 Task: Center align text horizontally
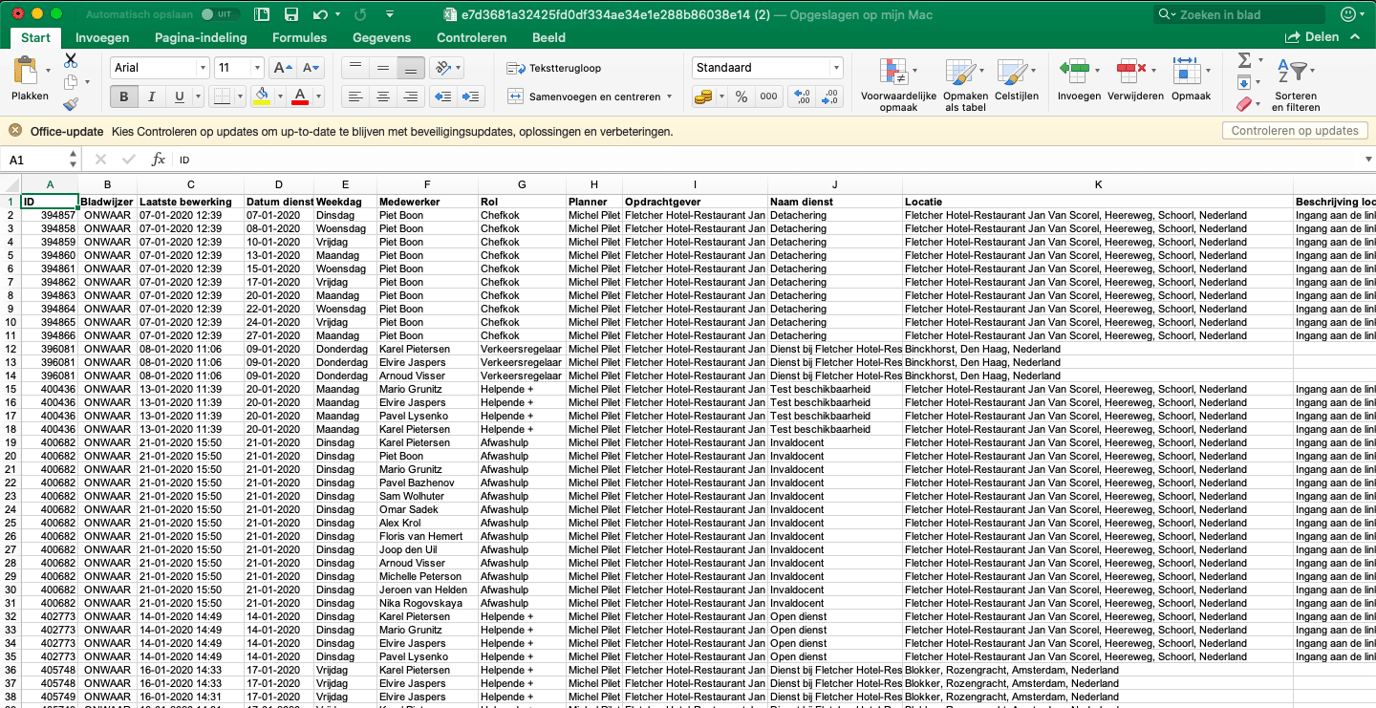[383, 97]
